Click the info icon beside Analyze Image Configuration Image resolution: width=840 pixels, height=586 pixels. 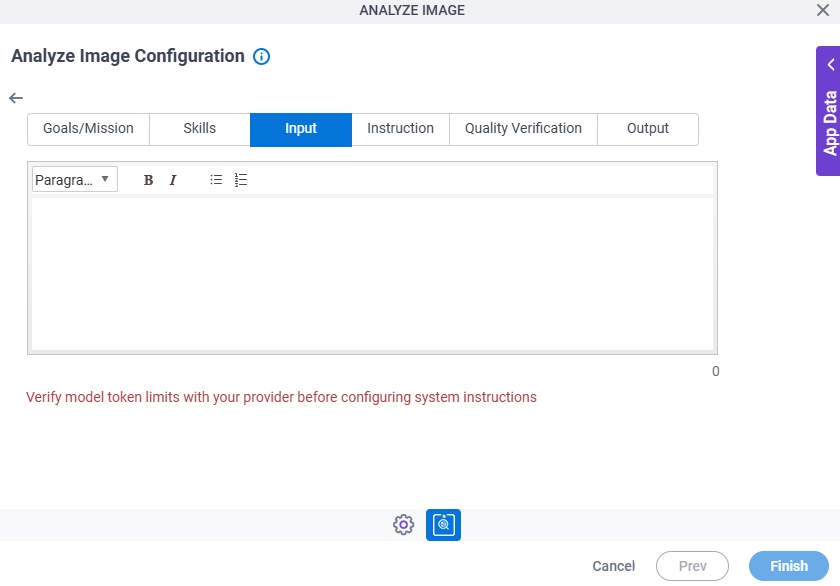(x=261, y=56)
